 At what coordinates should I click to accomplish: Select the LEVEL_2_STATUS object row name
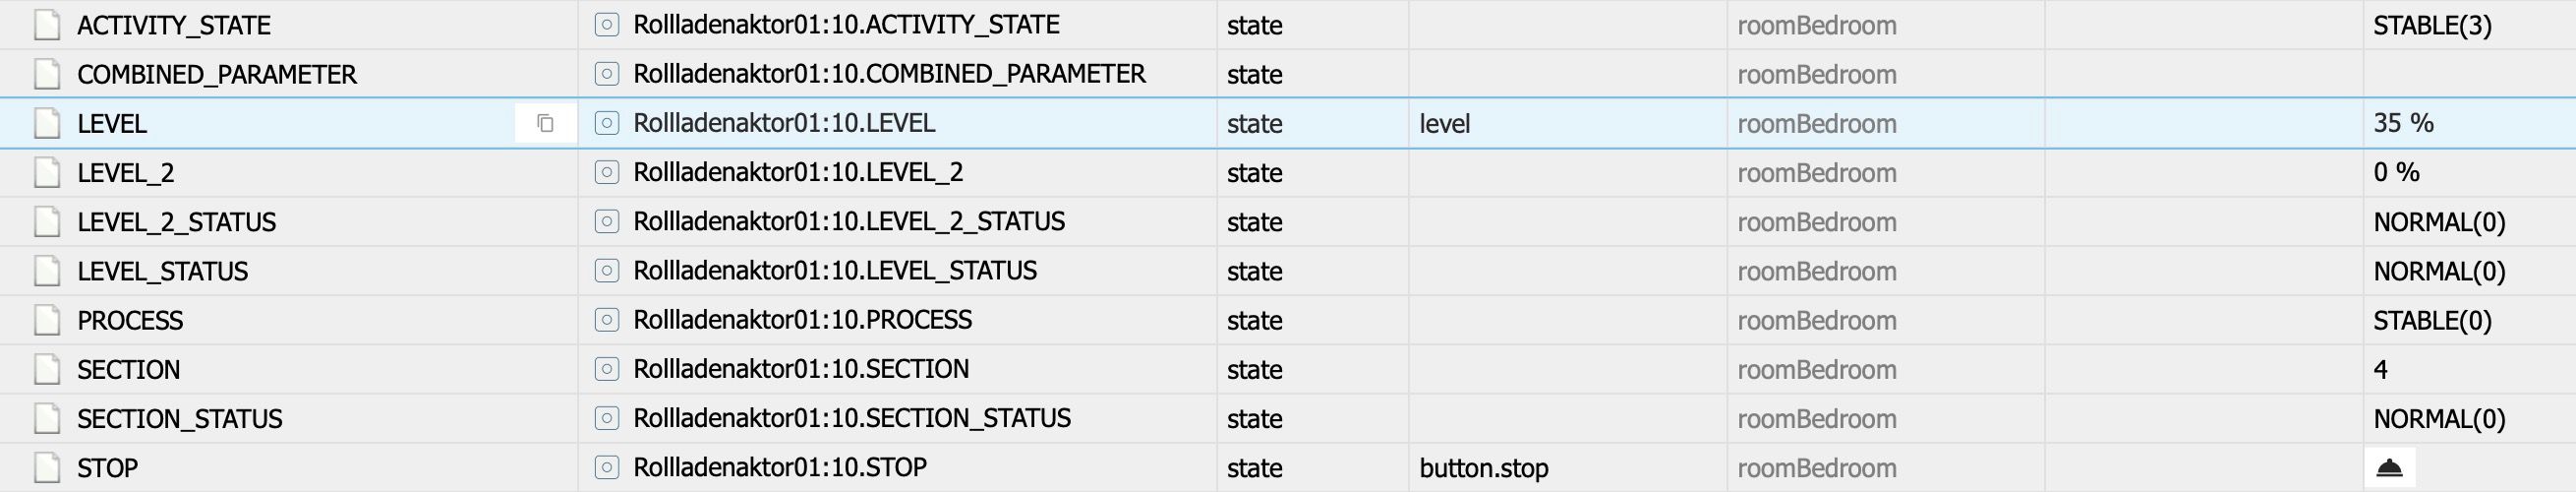(x=176, y=222)
